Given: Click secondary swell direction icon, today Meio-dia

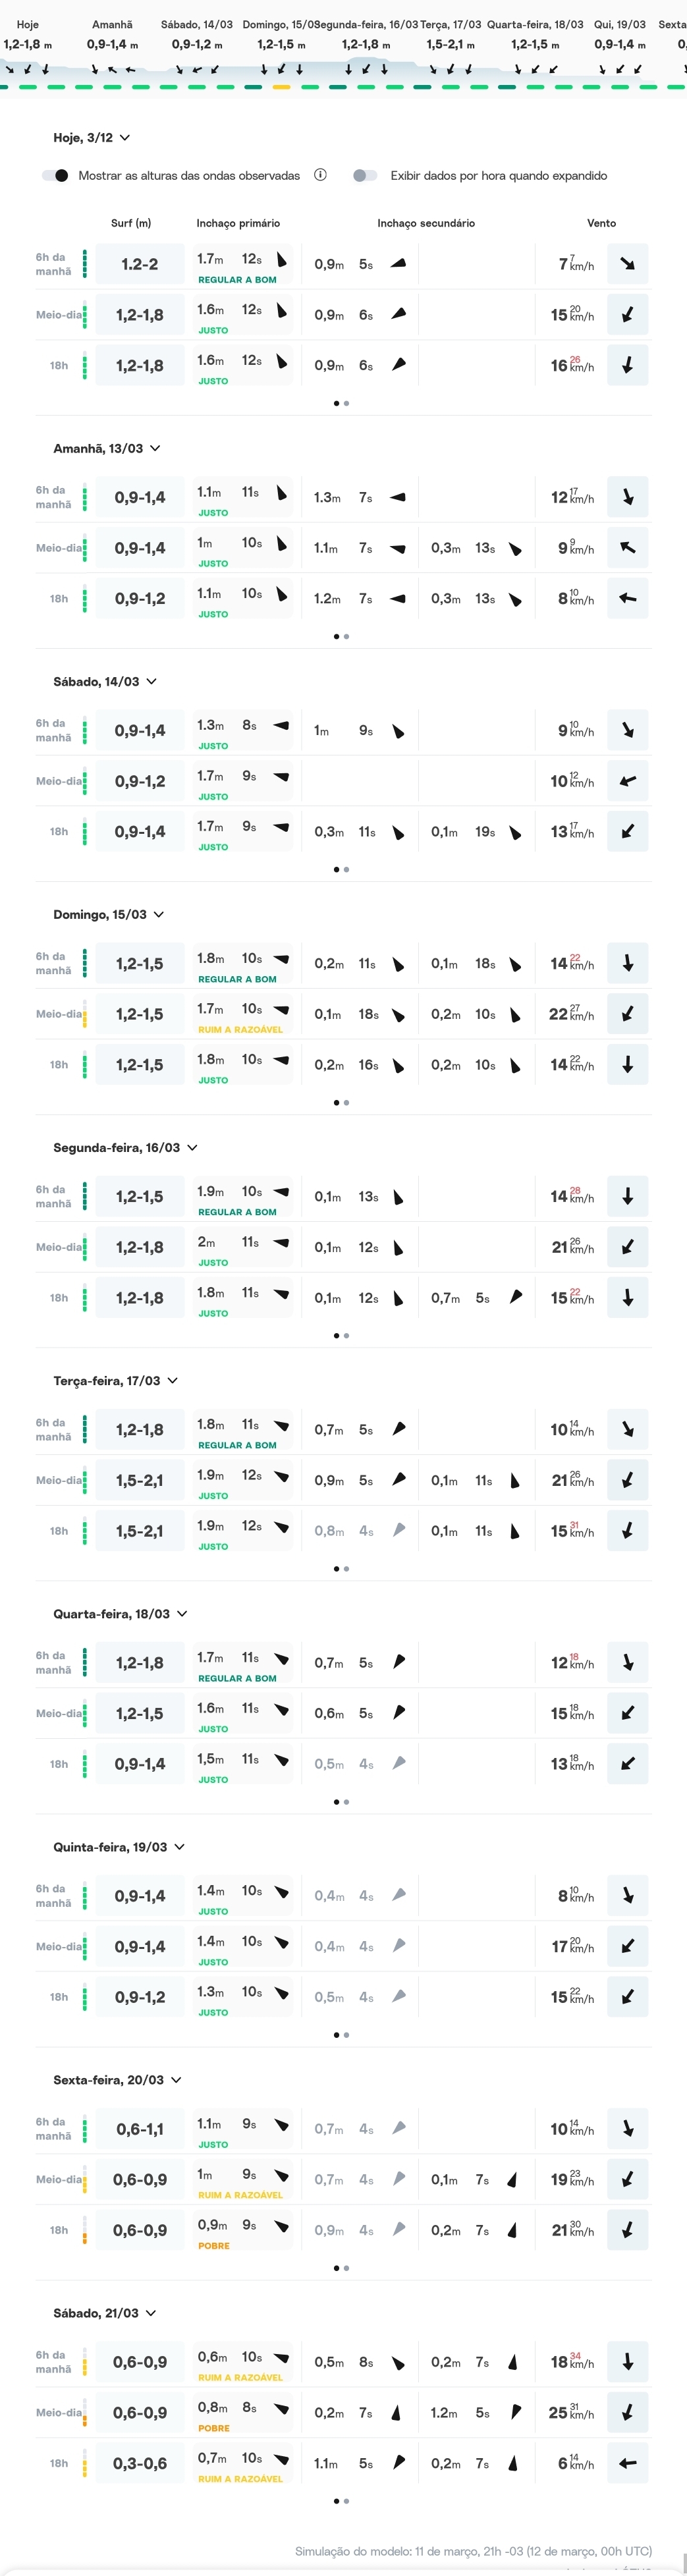Looking at the screenshot, I should click(399, 314).
